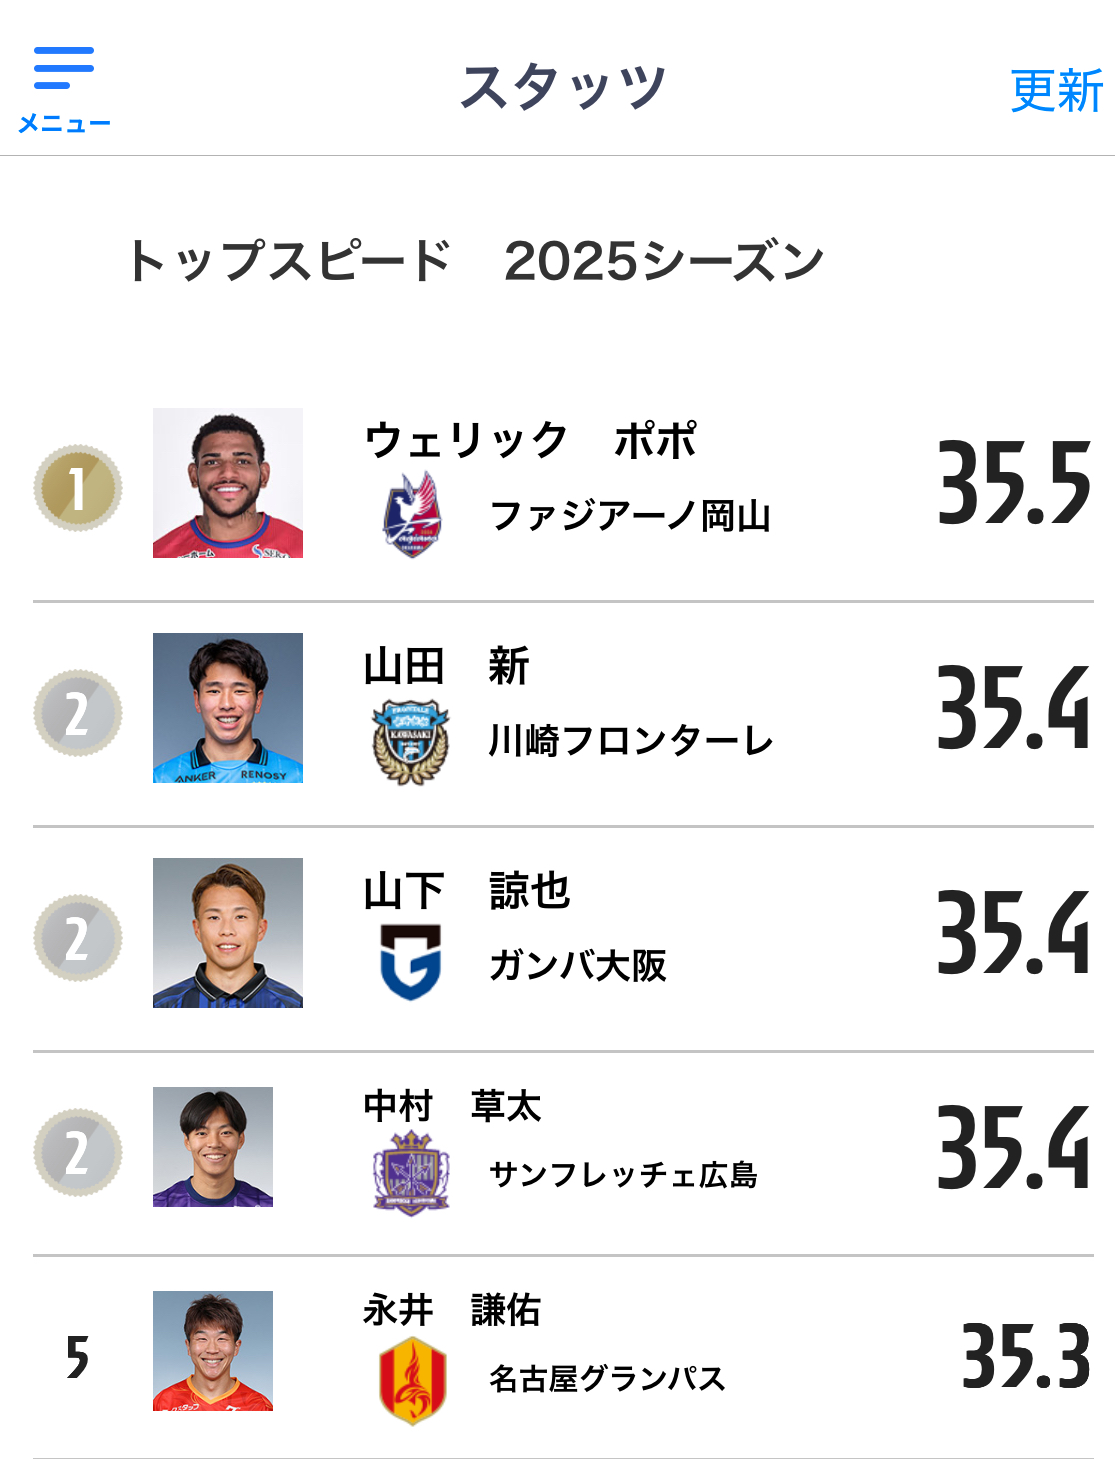Click the player name 中村 草太
The width and height of the screenshot is (1115, 1459).
pyautogui.click(x=452, y=1106)
